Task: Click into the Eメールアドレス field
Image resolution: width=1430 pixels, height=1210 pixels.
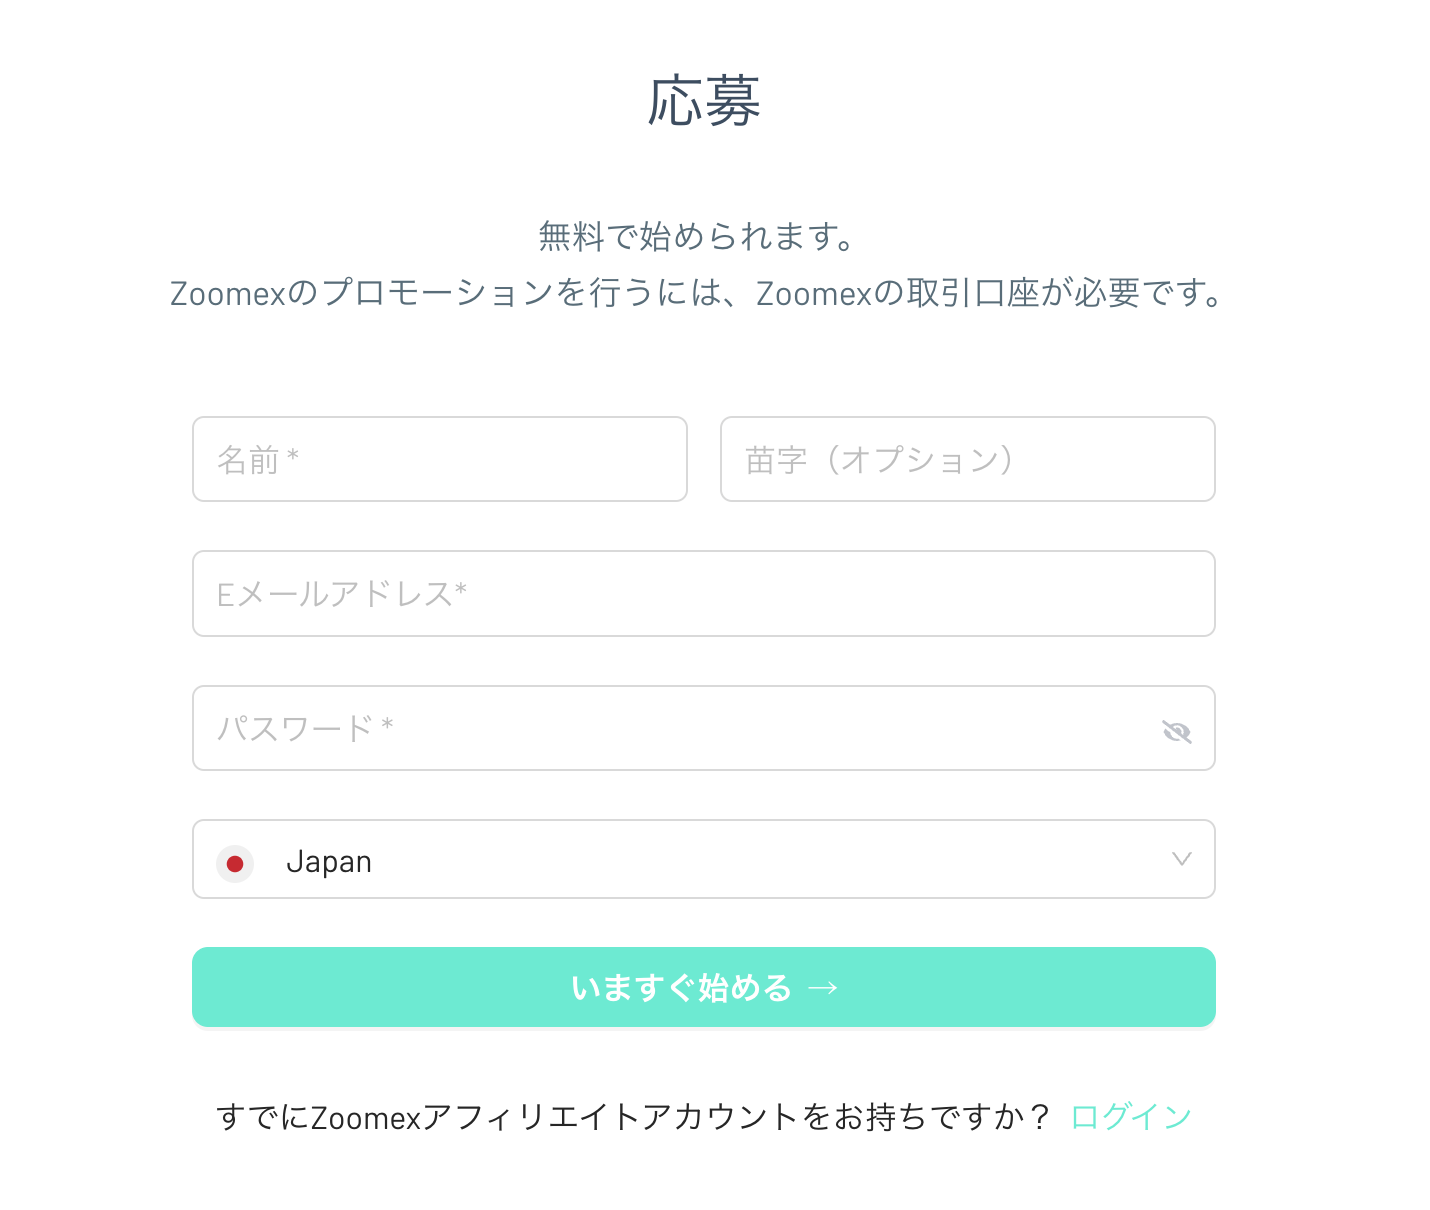Action: coord(704,593)
